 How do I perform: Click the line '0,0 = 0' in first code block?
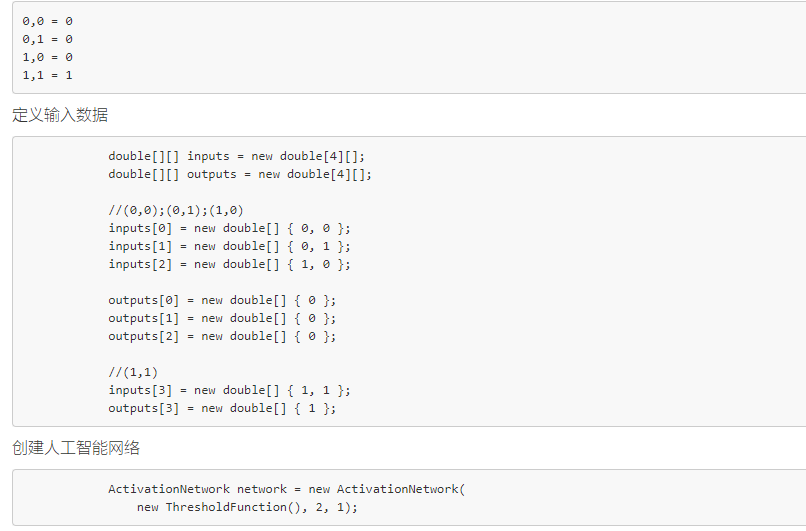pos(47,22)
